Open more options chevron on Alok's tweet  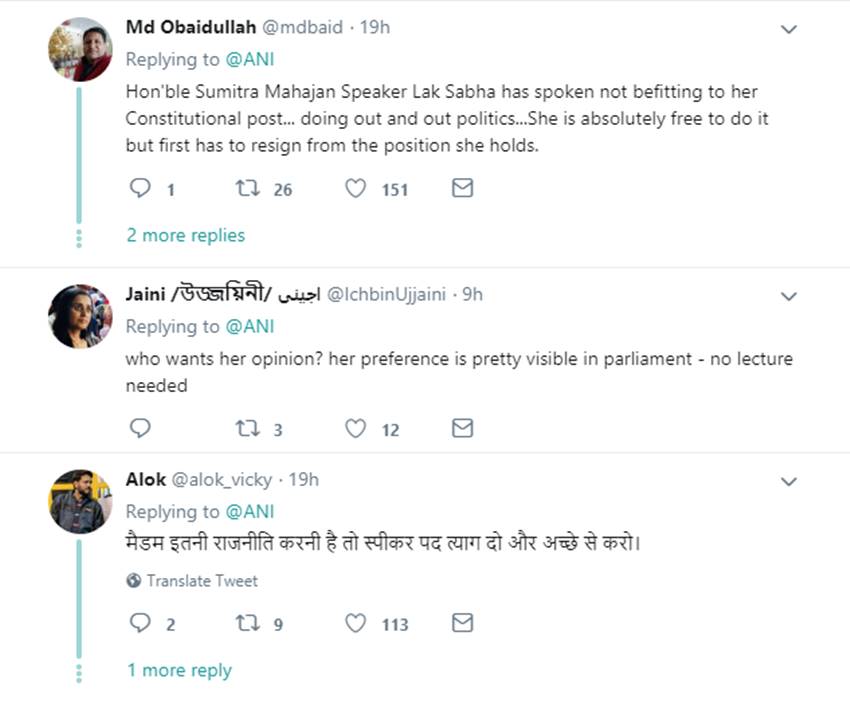789,482
